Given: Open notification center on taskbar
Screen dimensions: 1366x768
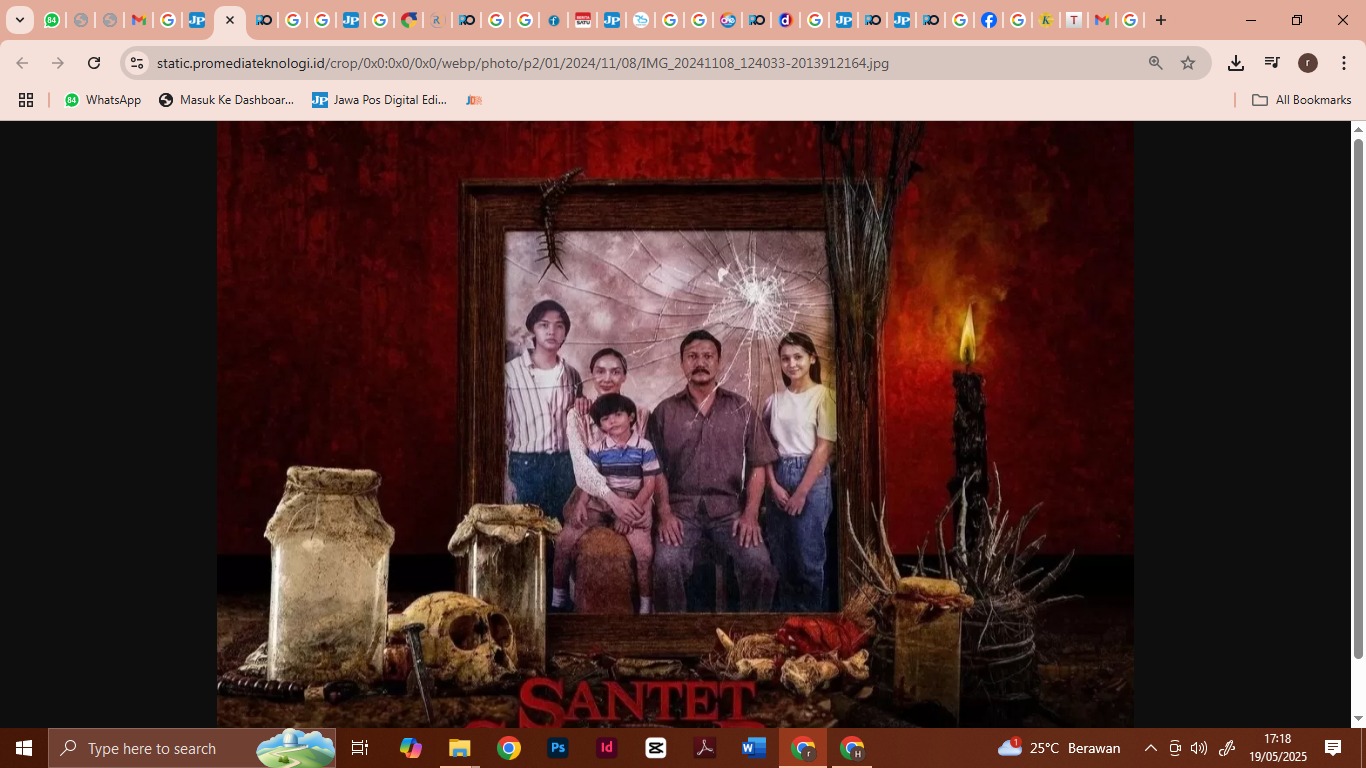Looking at the screenshot, I should tap(1332, 748).
